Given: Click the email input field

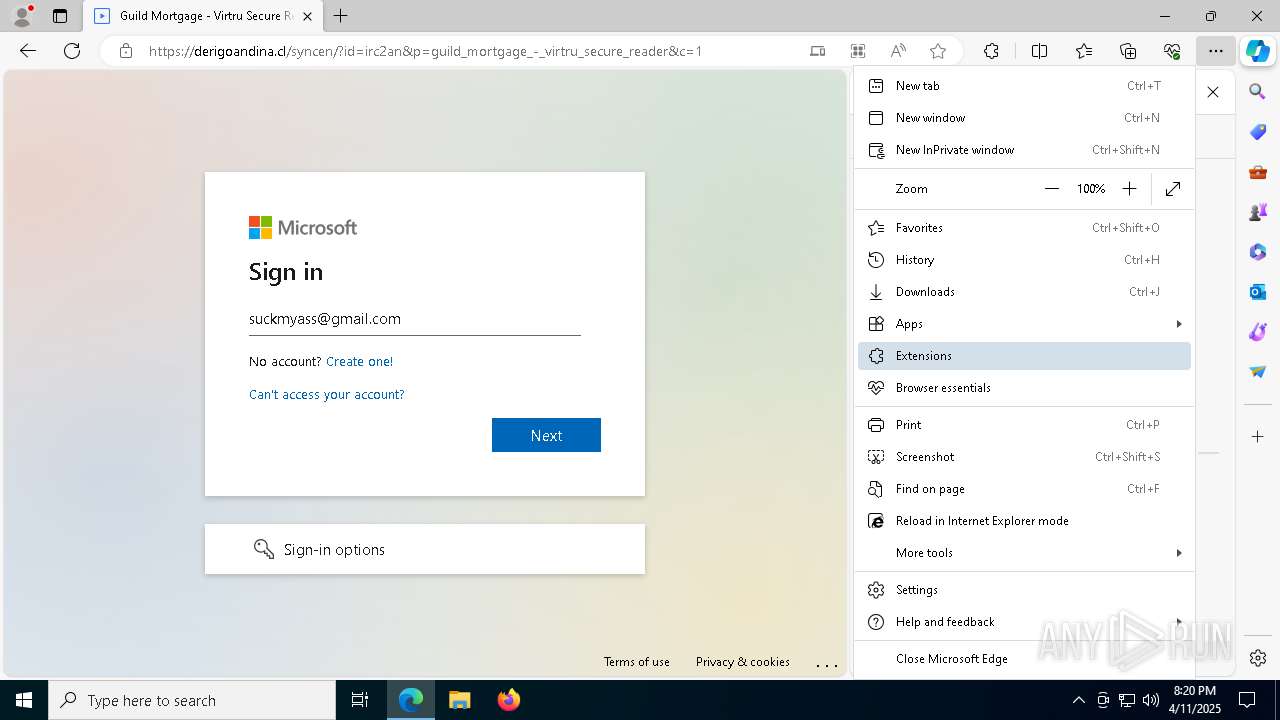Looking at the screenshot, I should click(415, 319).
